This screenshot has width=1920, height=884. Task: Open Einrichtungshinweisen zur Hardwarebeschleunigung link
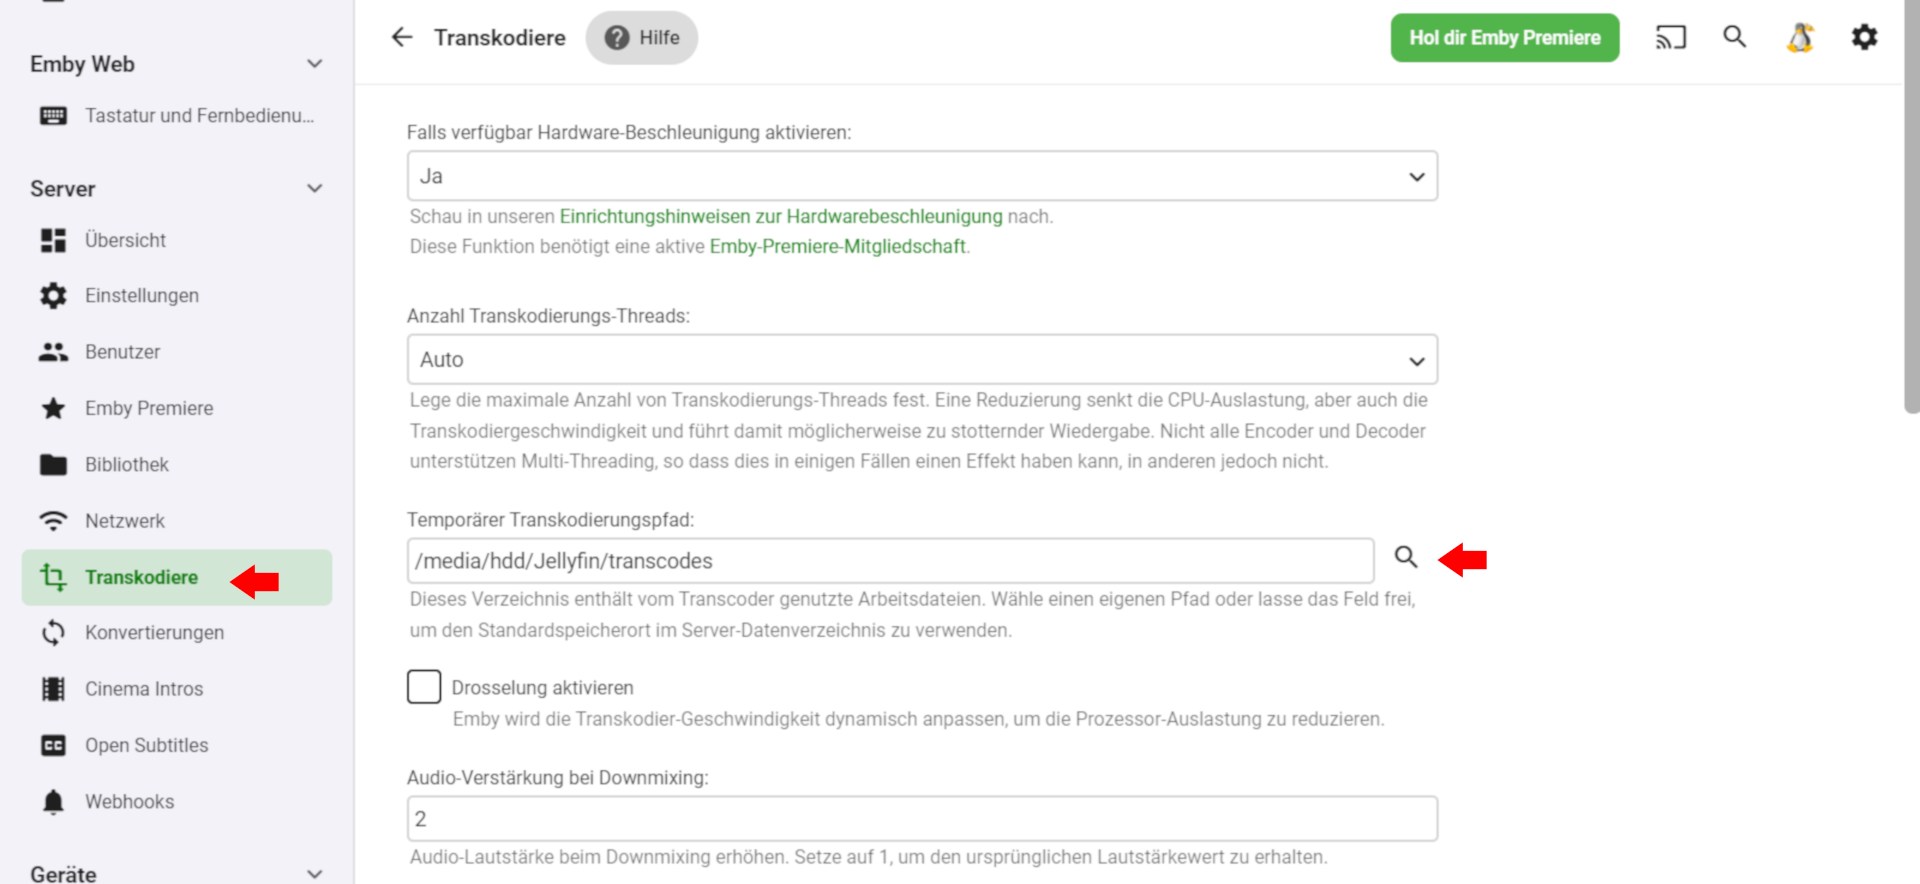coord(780,216)
